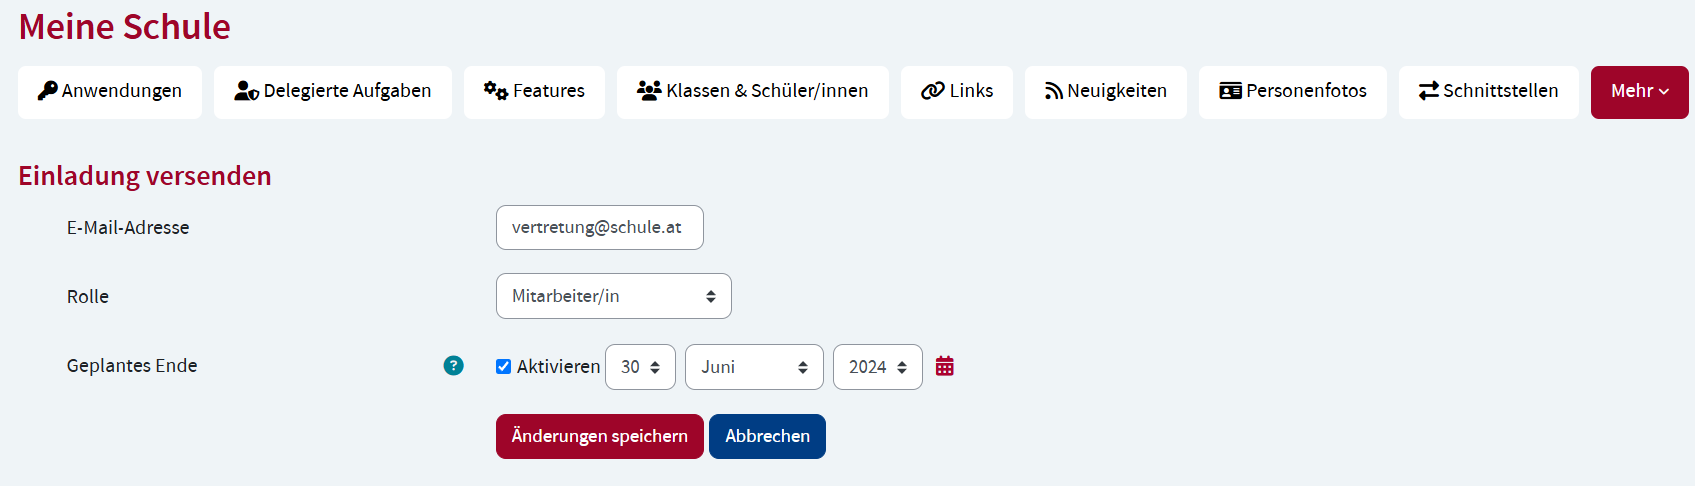Click the Abbrechen button
Image resolution: width=1695 pixels, height=486 pixels.
point(767,436)
